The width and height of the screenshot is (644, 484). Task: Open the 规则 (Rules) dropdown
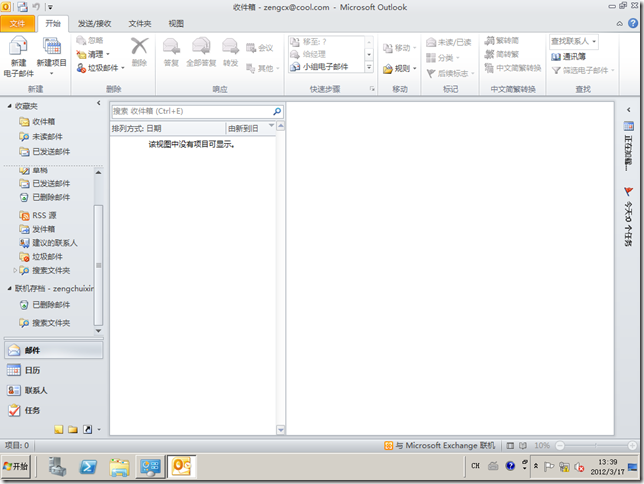coord(402,69)
